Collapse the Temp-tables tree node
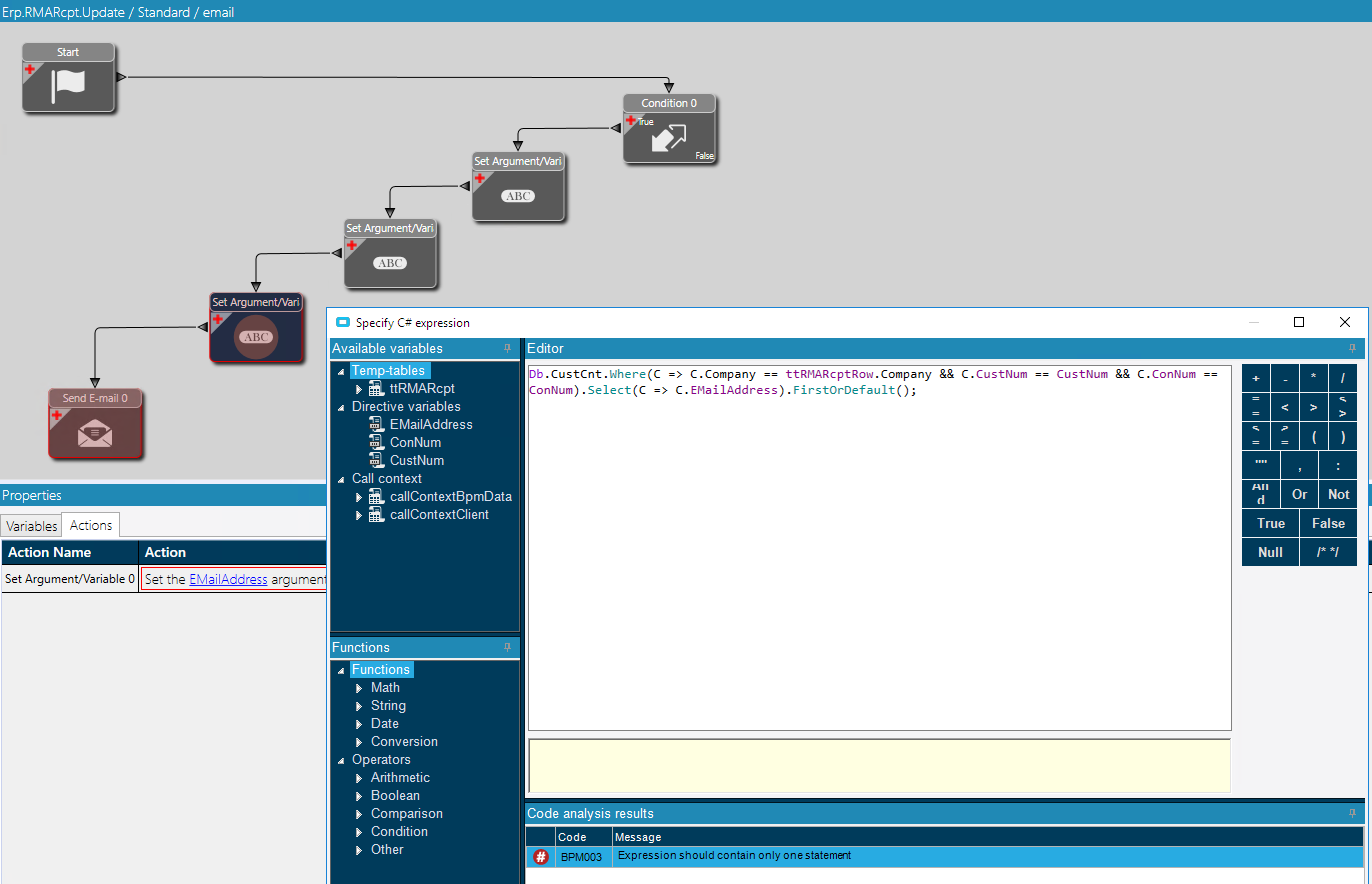Screen dimensions: 1372x884 click(x=341, y=371)
